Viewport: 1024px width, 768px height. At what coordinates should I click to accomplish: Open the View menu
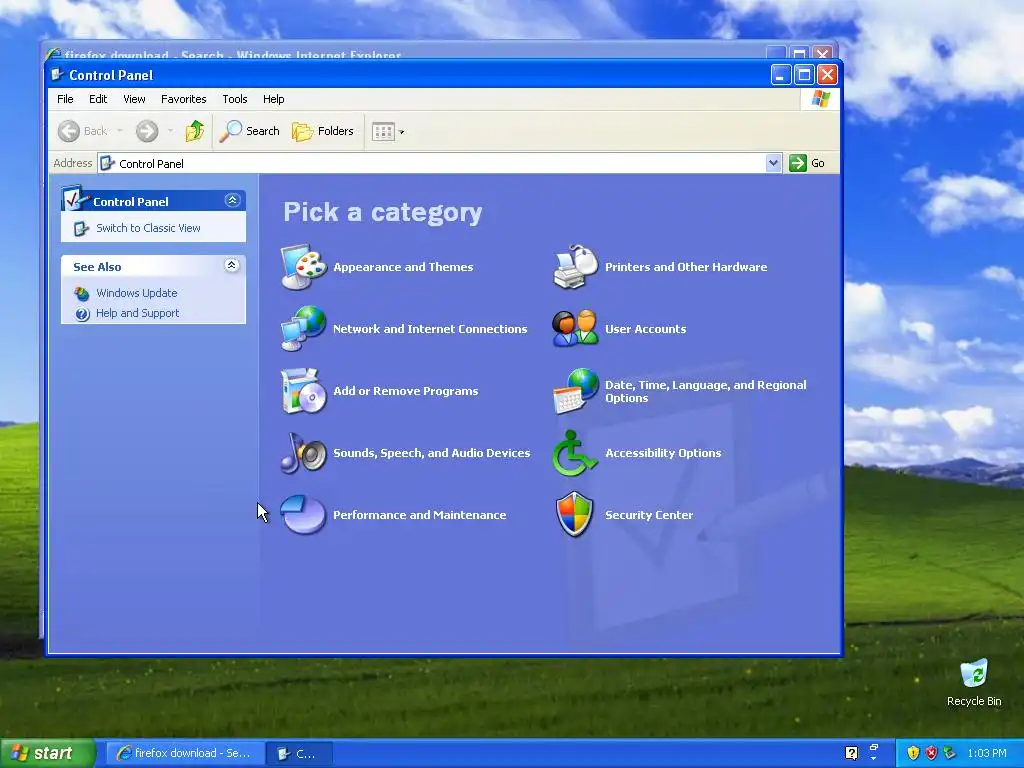[x=135, y=99]
